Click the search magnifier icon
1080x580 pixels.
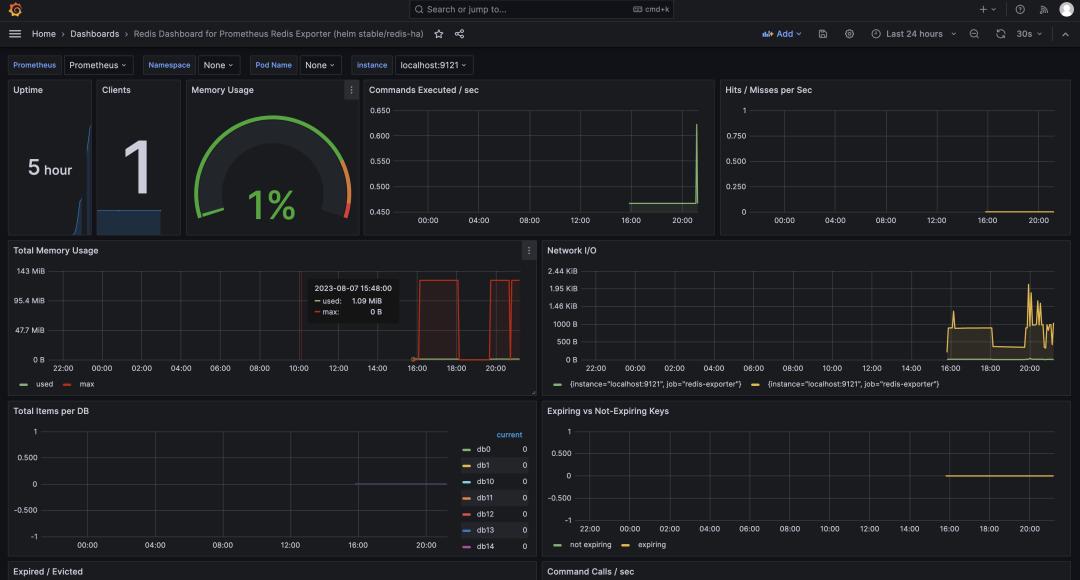[419, 10]
